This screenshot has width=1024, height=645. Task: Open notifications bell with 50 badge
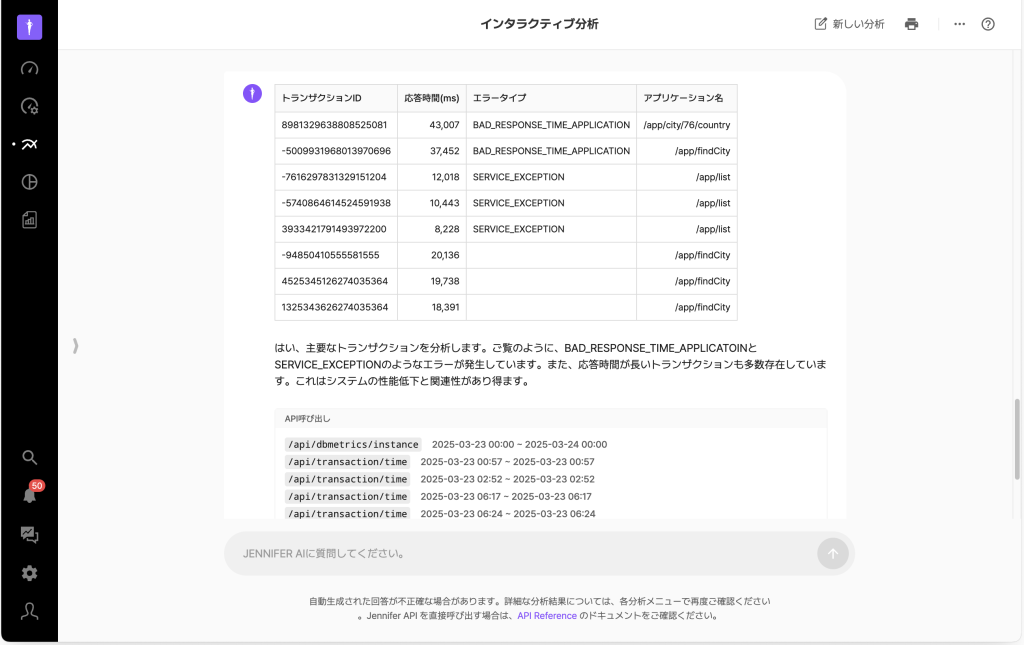click(29, 494)
